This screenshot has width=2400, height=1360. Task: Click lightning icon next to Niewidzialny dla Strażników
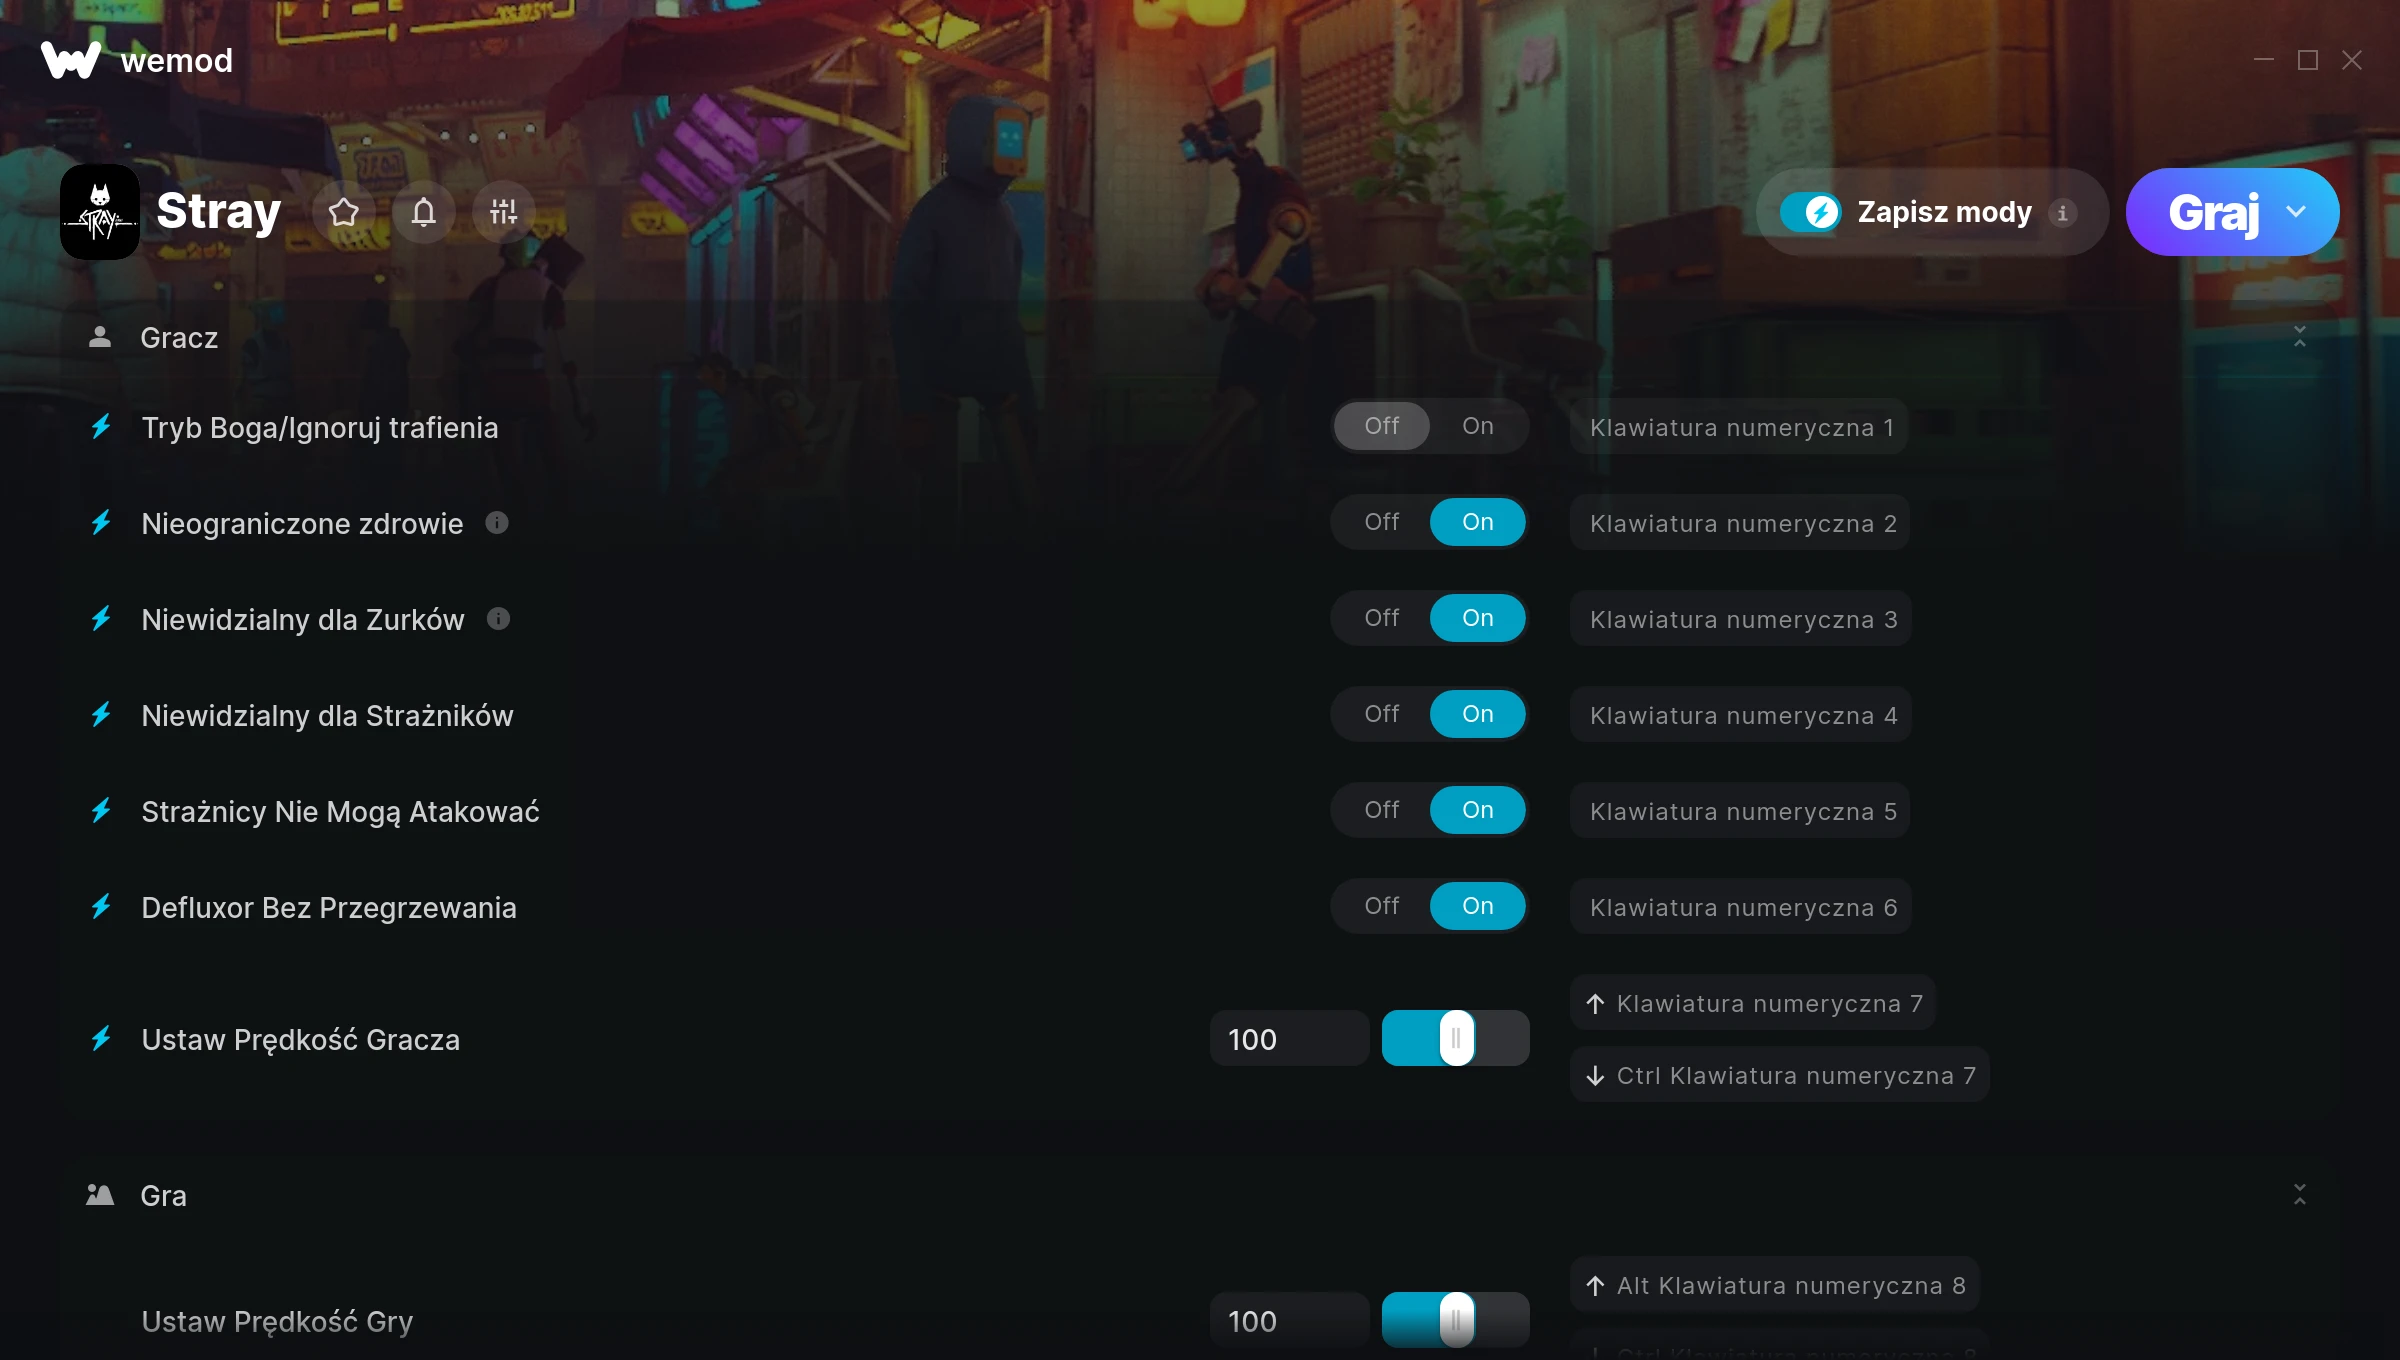click(101, 715)
